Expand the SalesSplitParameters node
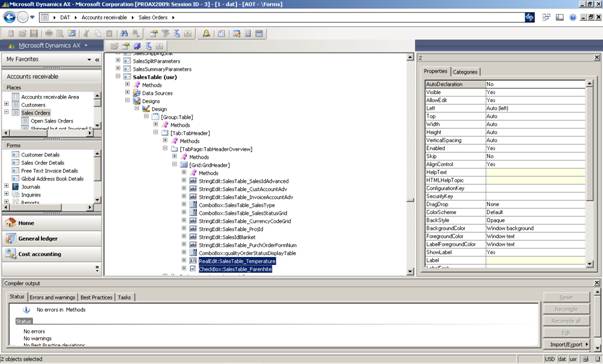The height and width of the screenshot is (364, 603). click(x=118, y=60)
